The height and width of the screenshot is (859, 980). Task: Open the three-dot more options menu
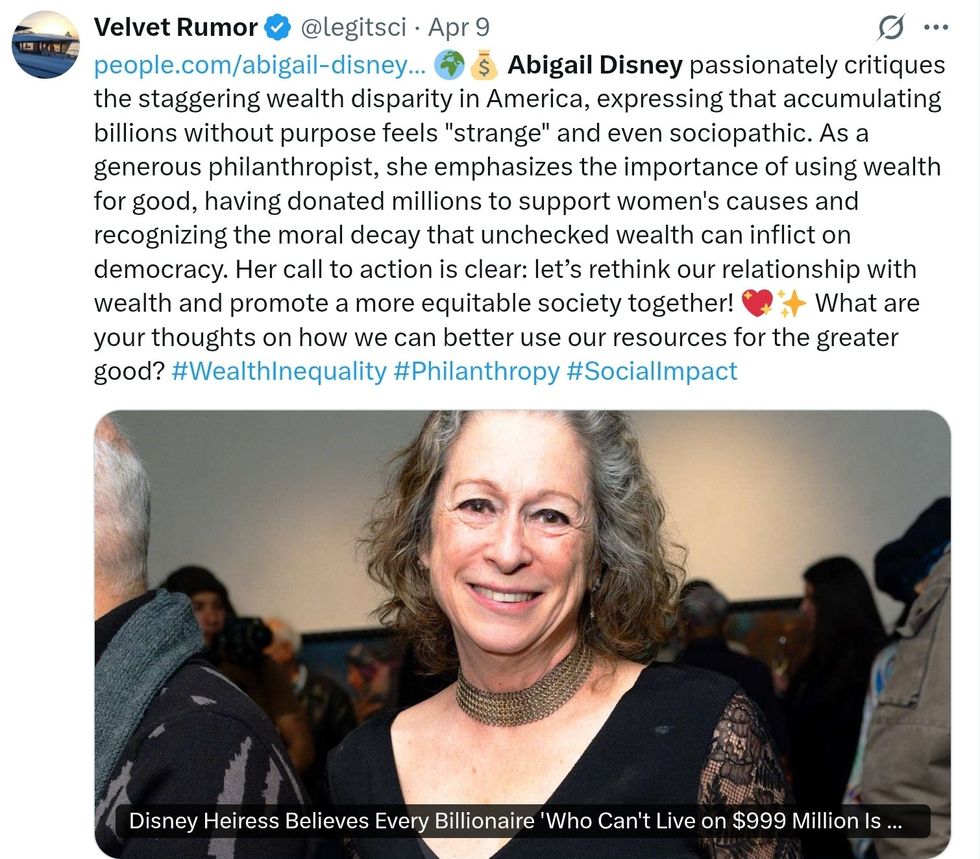tap(935, 28)
